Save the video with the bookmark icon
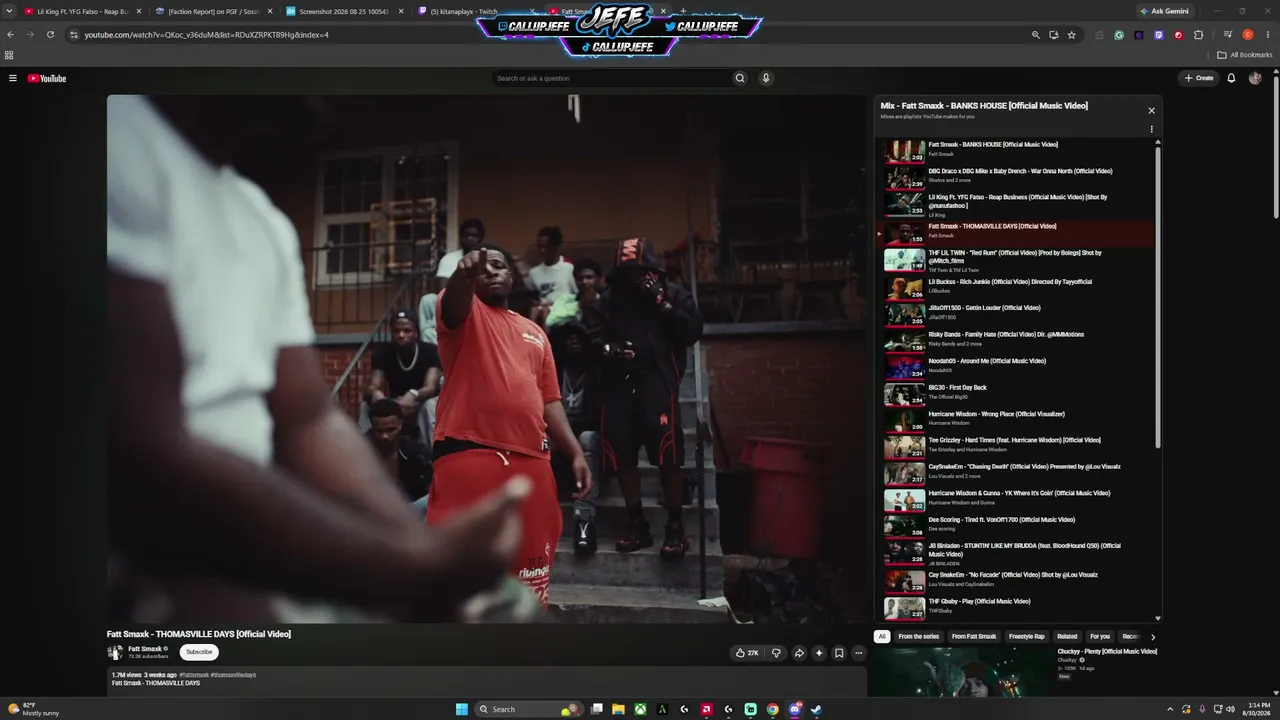 coord(839,653)
